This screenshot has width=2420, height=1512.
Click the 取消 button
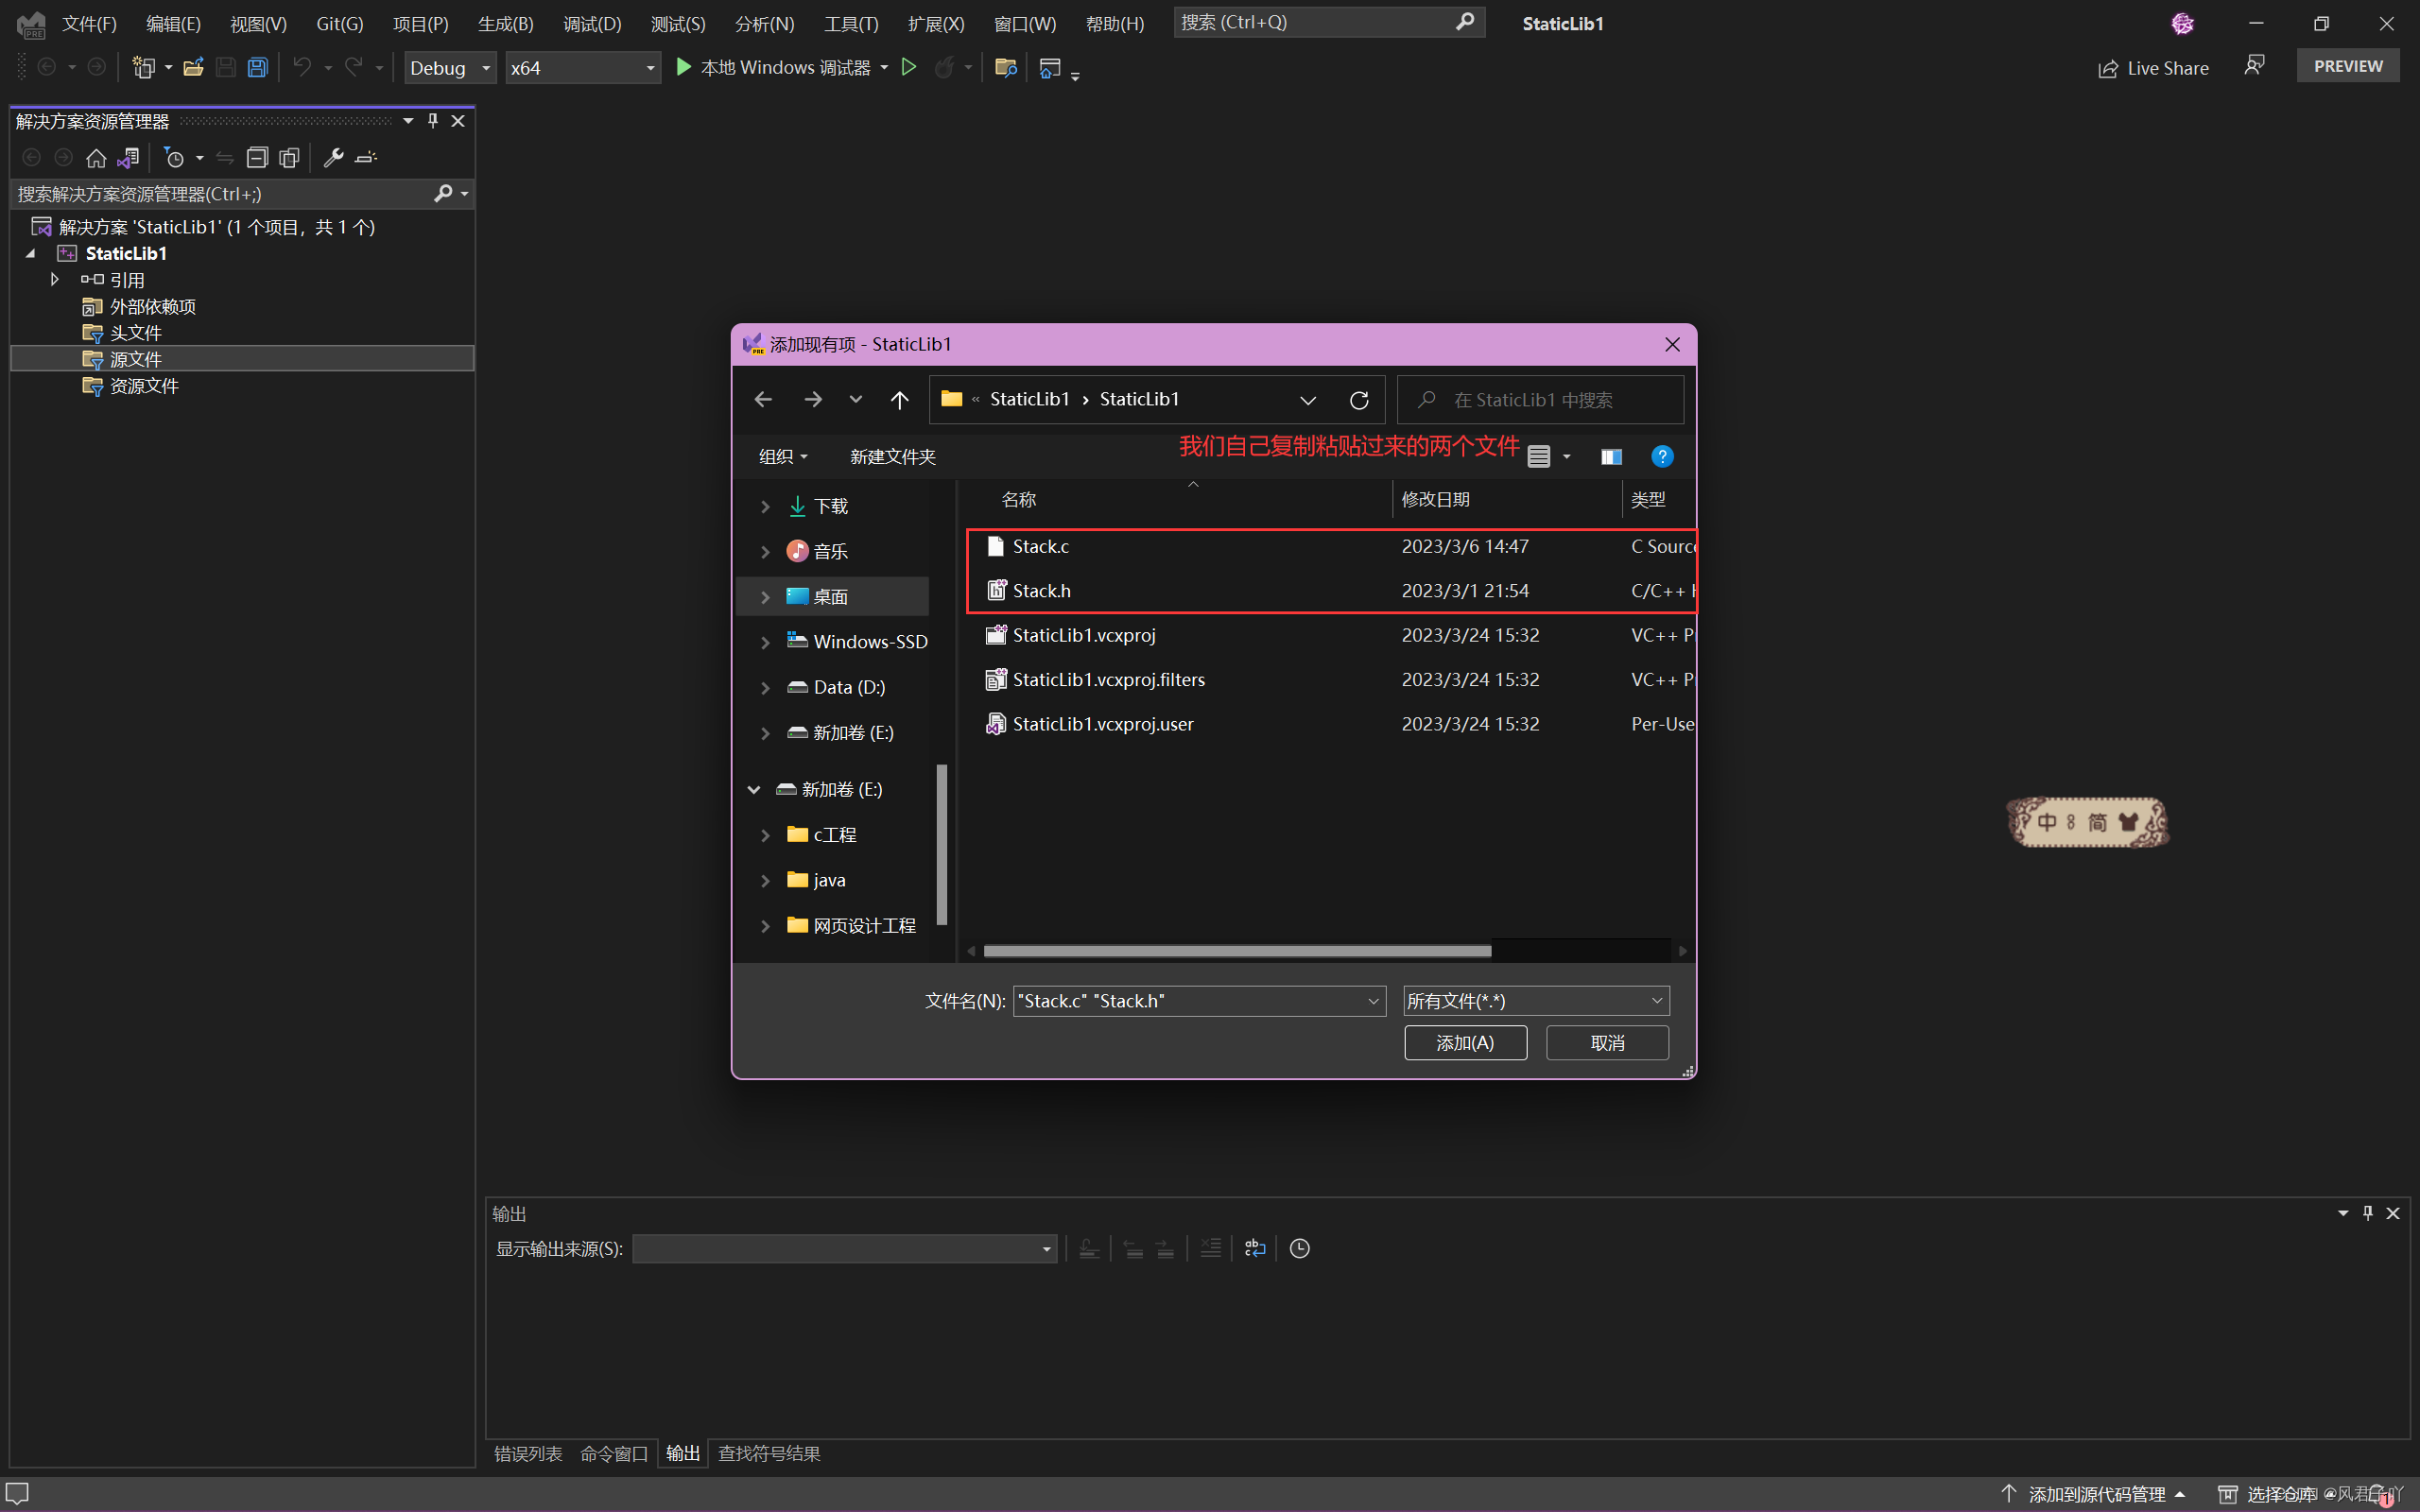tap(1606, 1043)
